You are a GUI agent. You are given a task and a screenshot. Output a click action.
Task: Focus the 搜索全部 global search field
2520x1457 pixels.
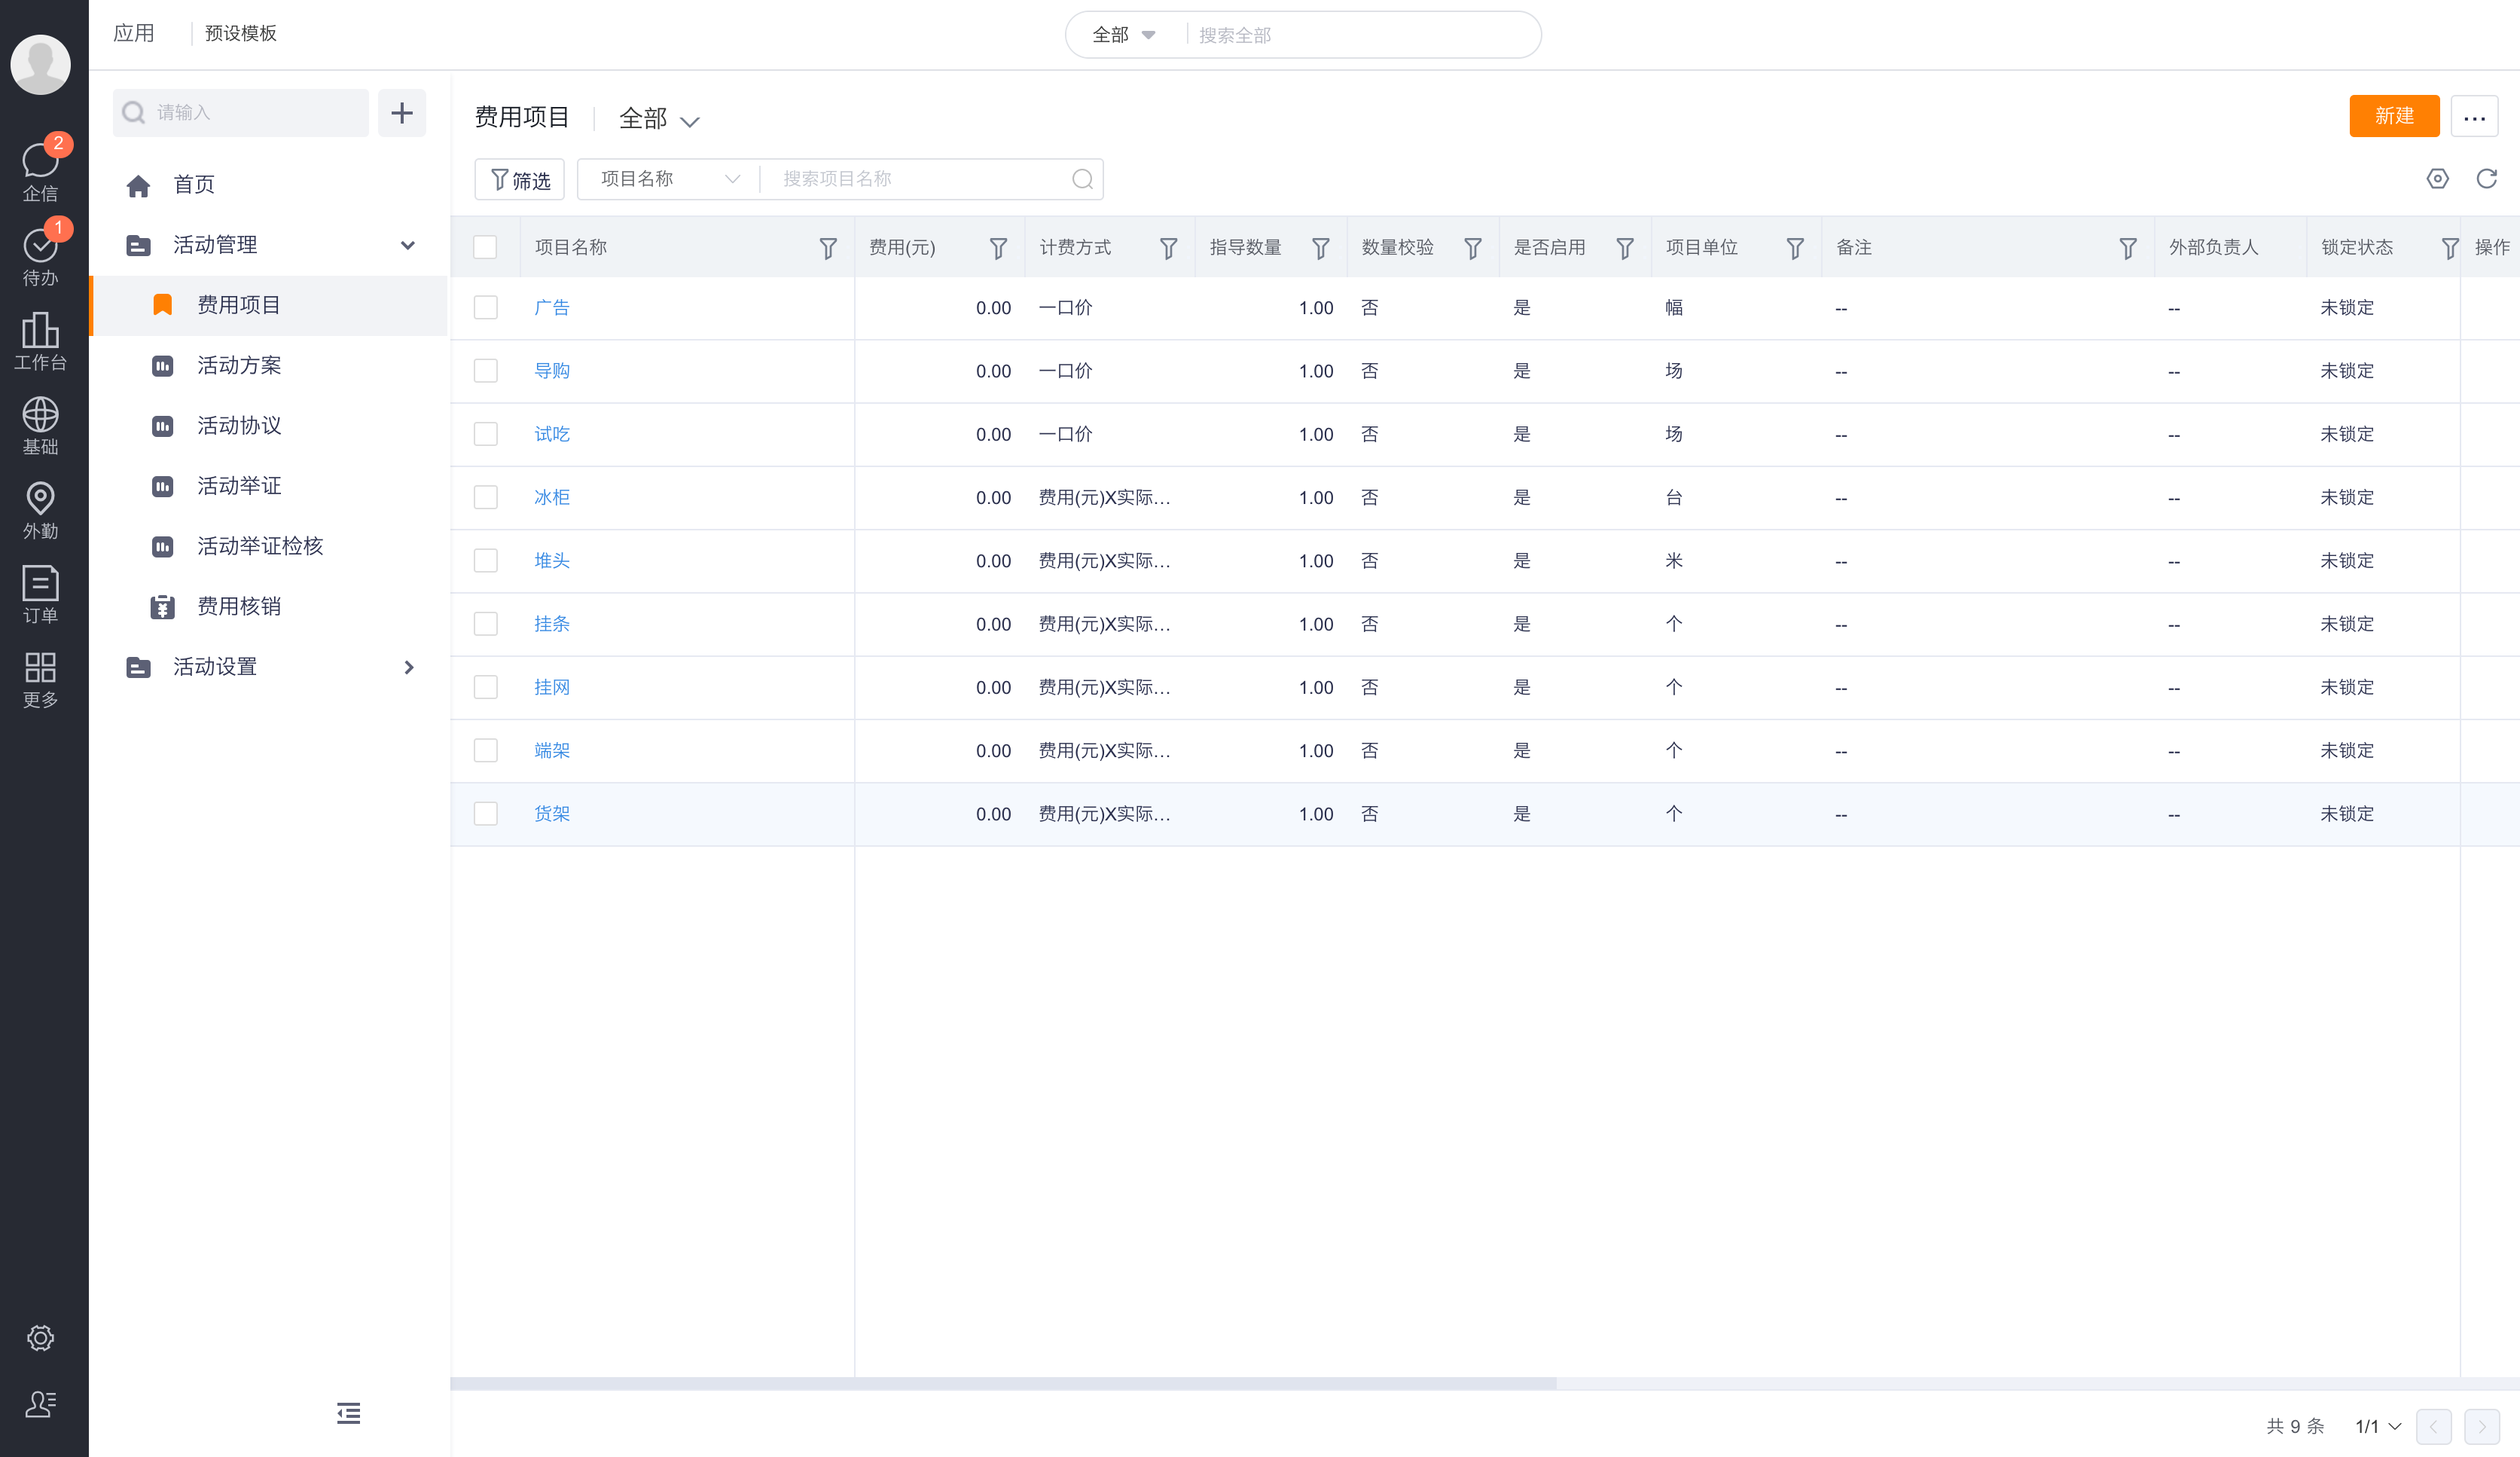pos(1360,35)
